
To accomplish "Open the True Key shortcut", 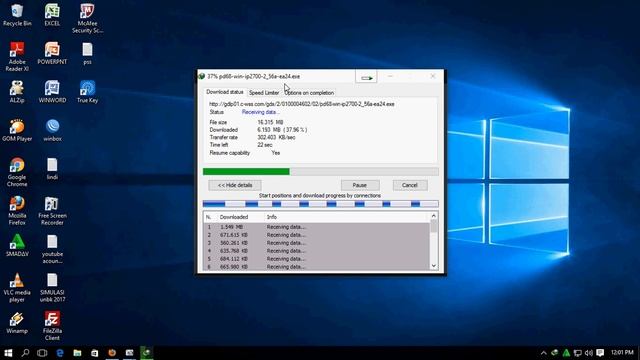I will coord(87,92).
